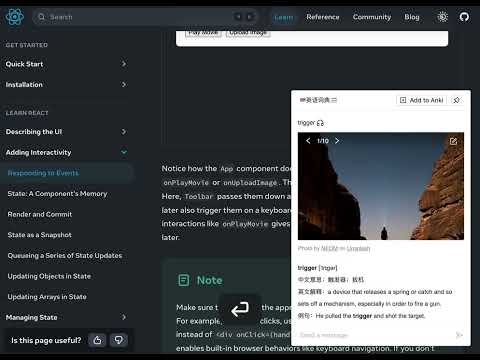Screen dimensions: 480x360
Task: Open the Installation page
Action: [x=24, y=85]
